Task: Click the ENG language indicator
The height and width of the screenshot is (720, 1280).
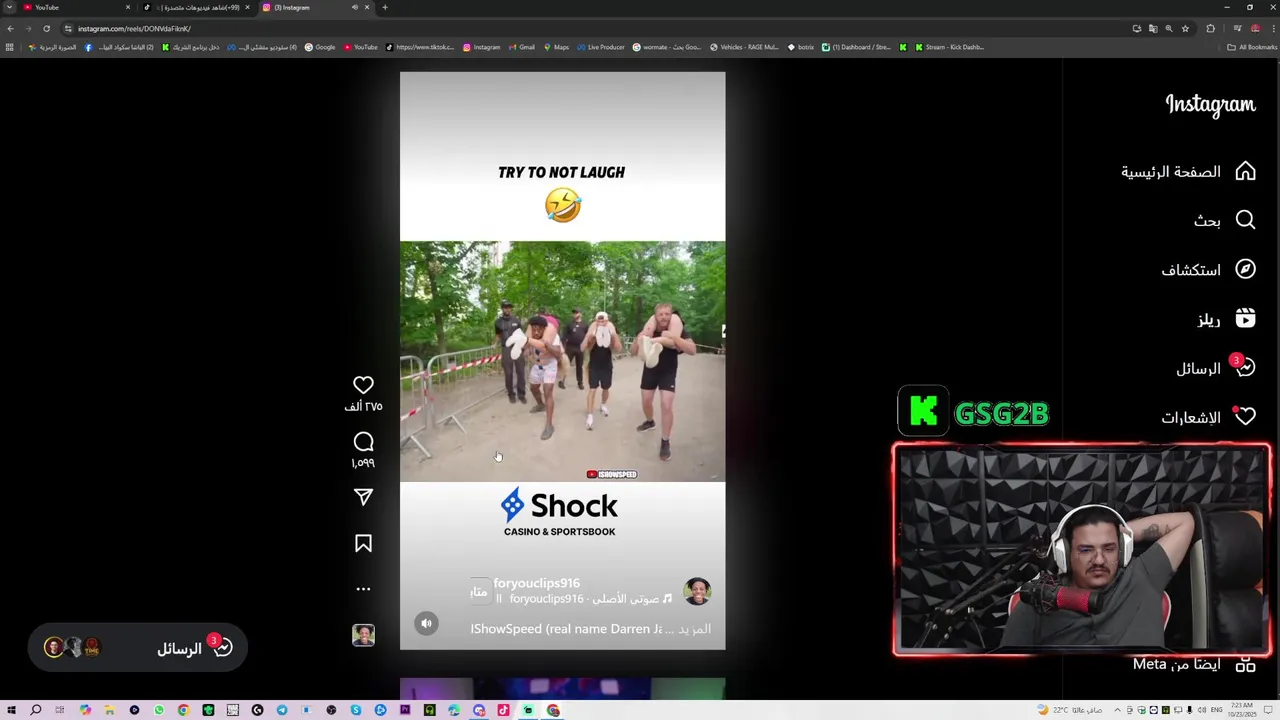Action: coord(1216,710)
